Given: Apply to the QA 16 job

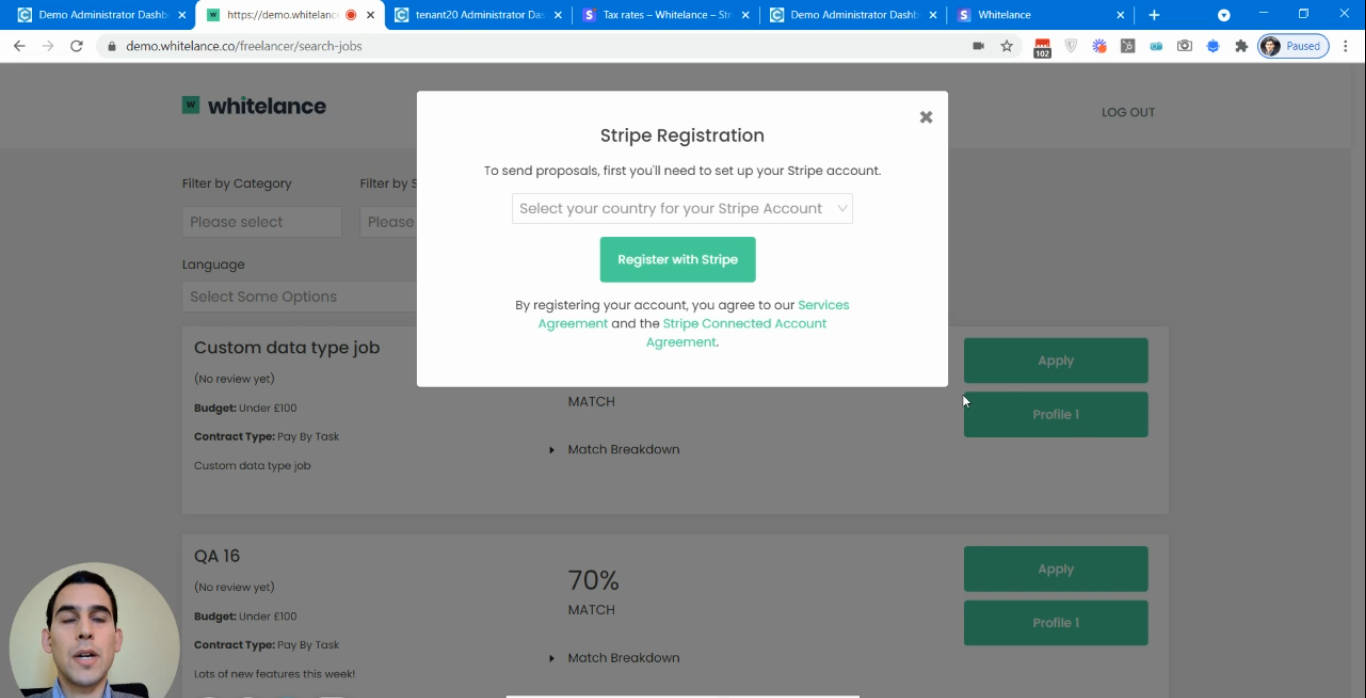Looking at the screenshot, I should (x=1055, y=569).
